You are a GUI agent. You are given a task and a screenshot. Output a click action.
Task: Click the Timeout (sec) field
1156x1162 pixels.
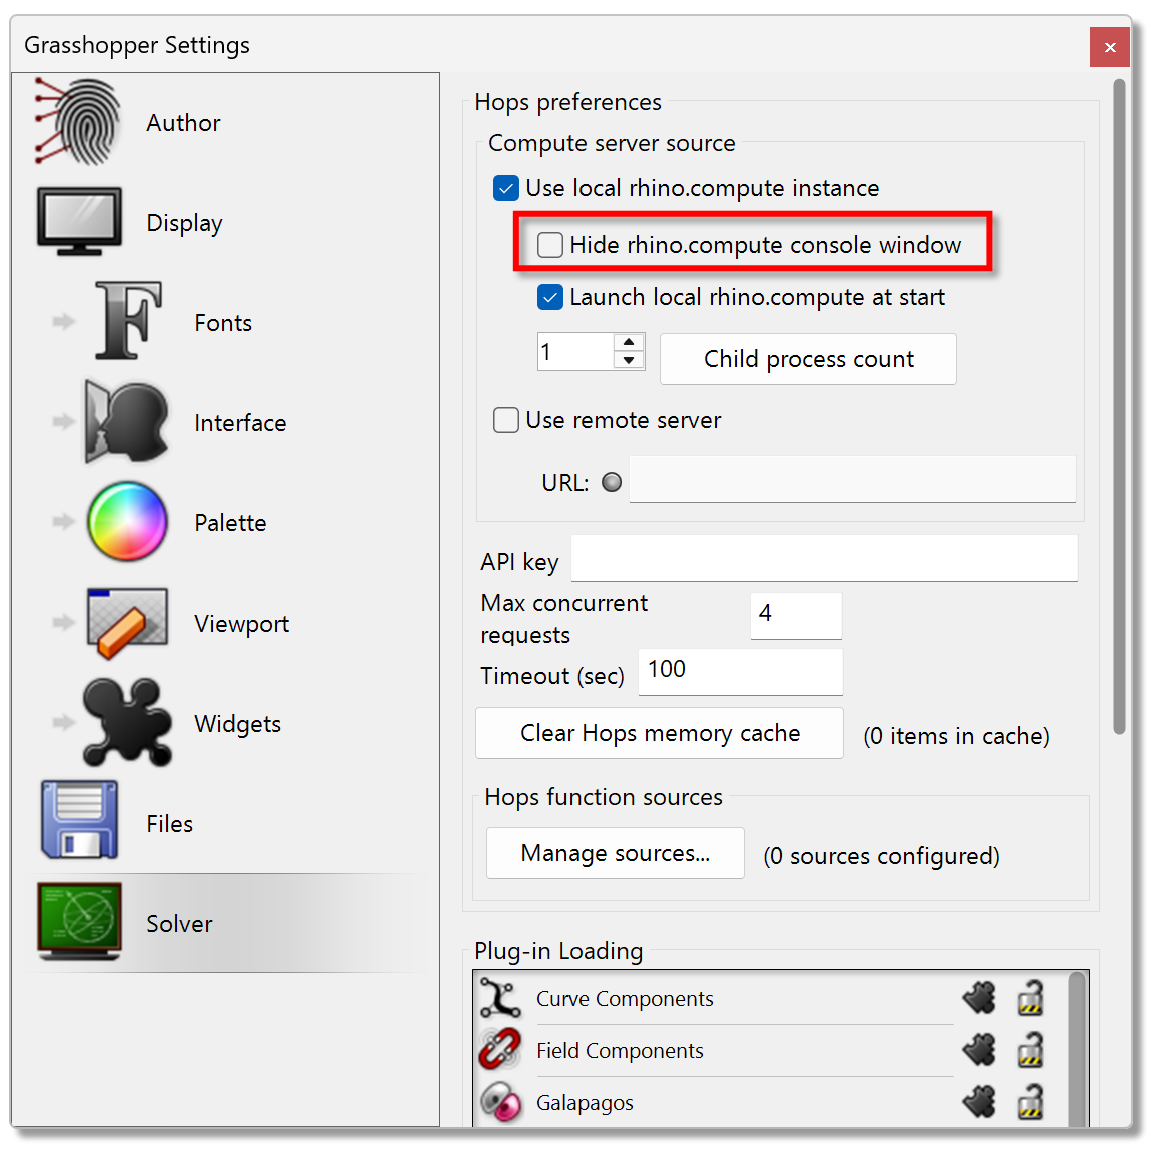[740, 672]
